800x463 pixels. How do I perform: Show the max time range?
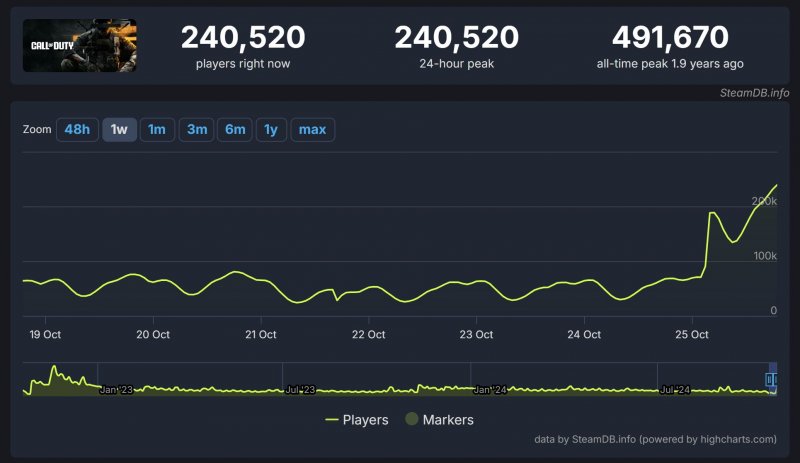pyautogui.click(x=313, y=130)
